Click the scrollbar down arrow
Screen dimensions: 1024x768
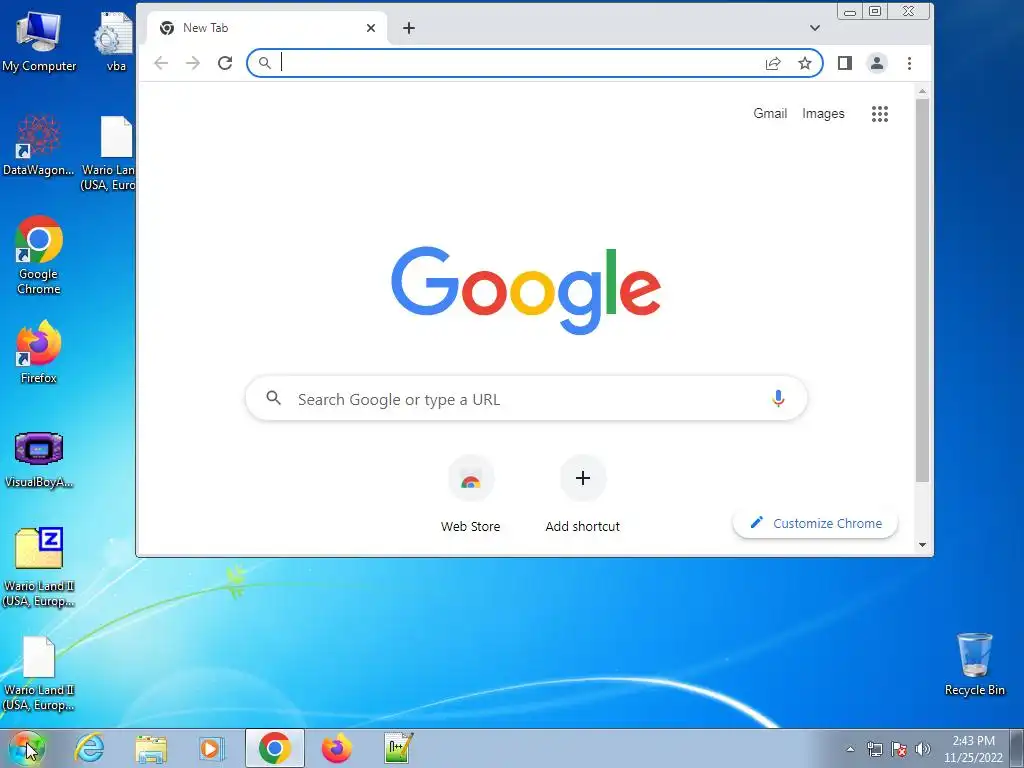(922, 545)
